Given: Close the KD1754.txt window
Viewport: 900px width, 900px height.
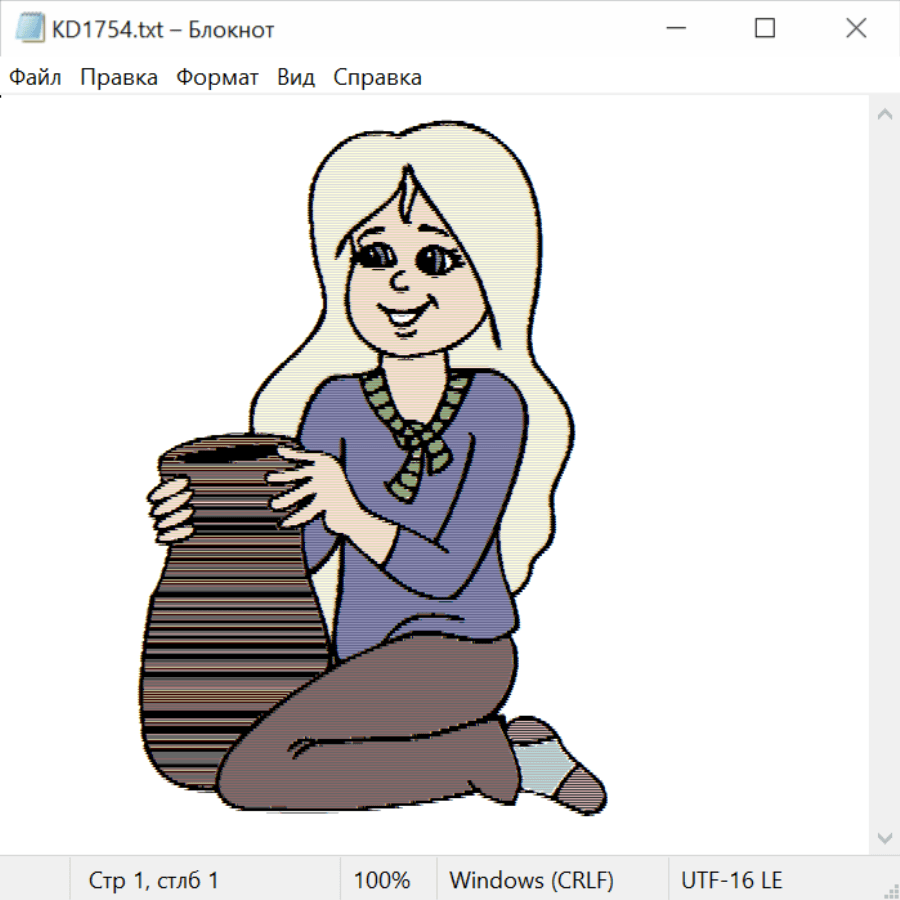Looking at the screenshot, I should coord(856,29).
